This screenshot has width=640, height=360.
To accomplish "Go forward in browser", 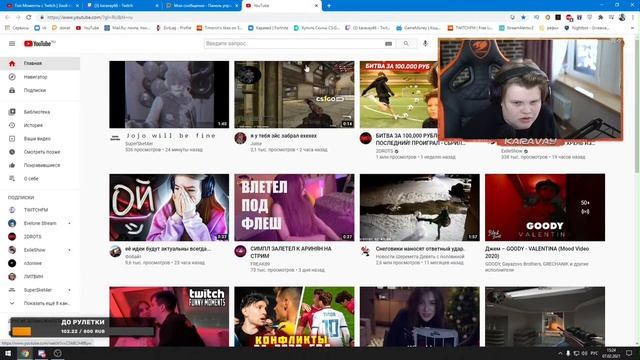I will pyautogui.click(x=18, y=18).
